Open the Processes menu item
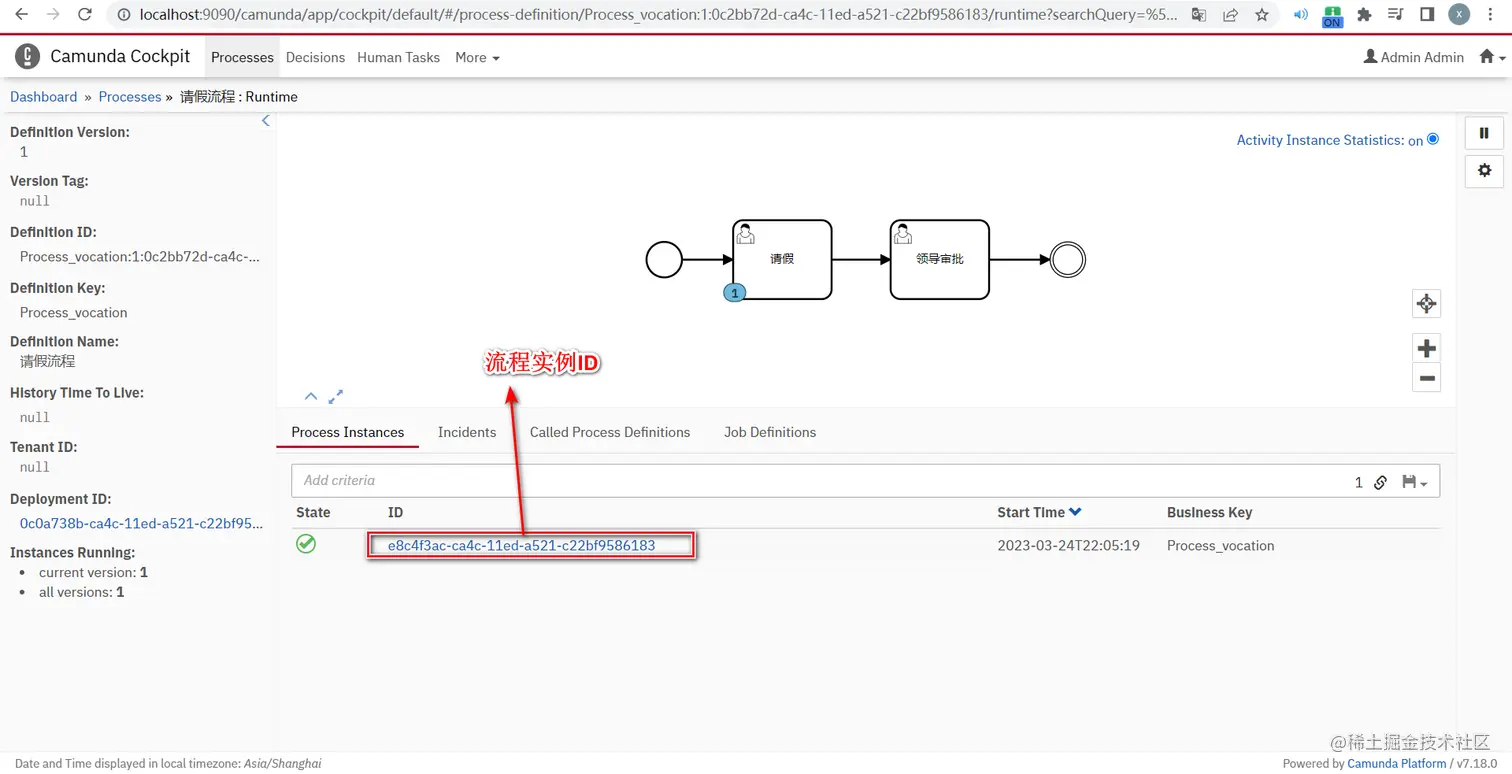 242,57
